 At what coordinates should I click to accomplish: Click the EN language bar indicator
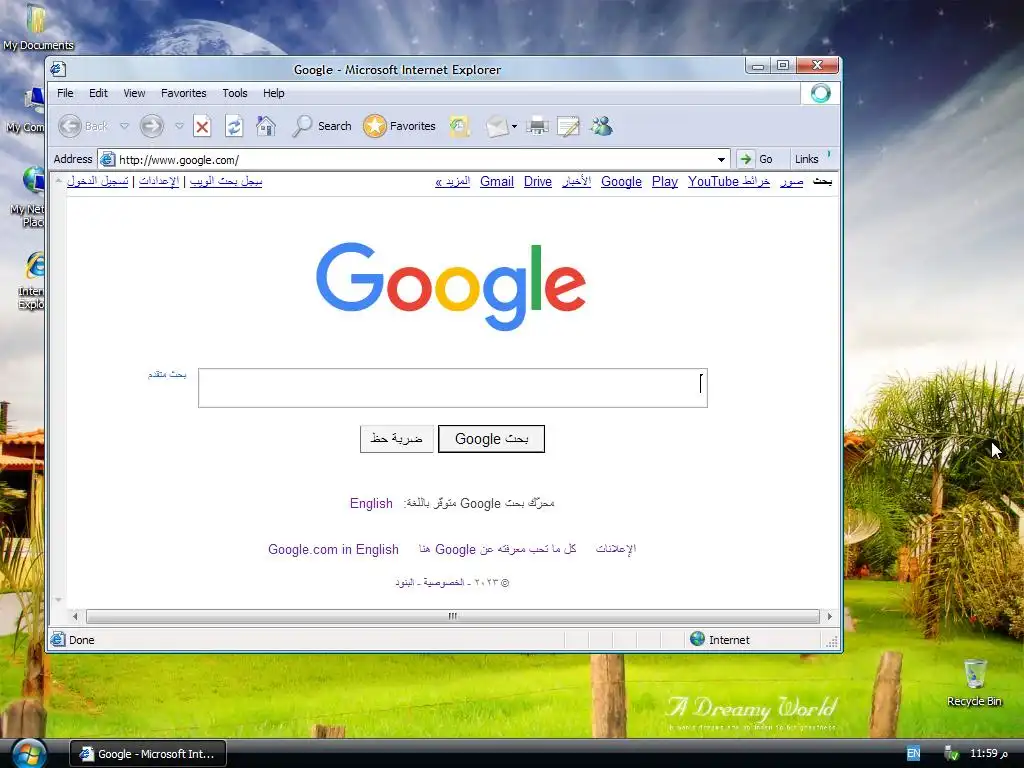click(913, 753)
